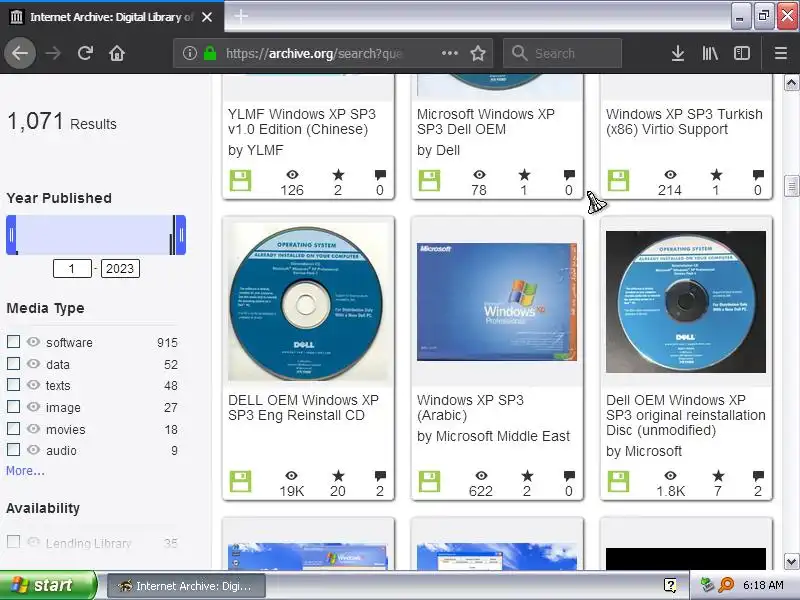Open a new browser tab
Viewport: 800px width, 600px height.
tap(241, 16)
